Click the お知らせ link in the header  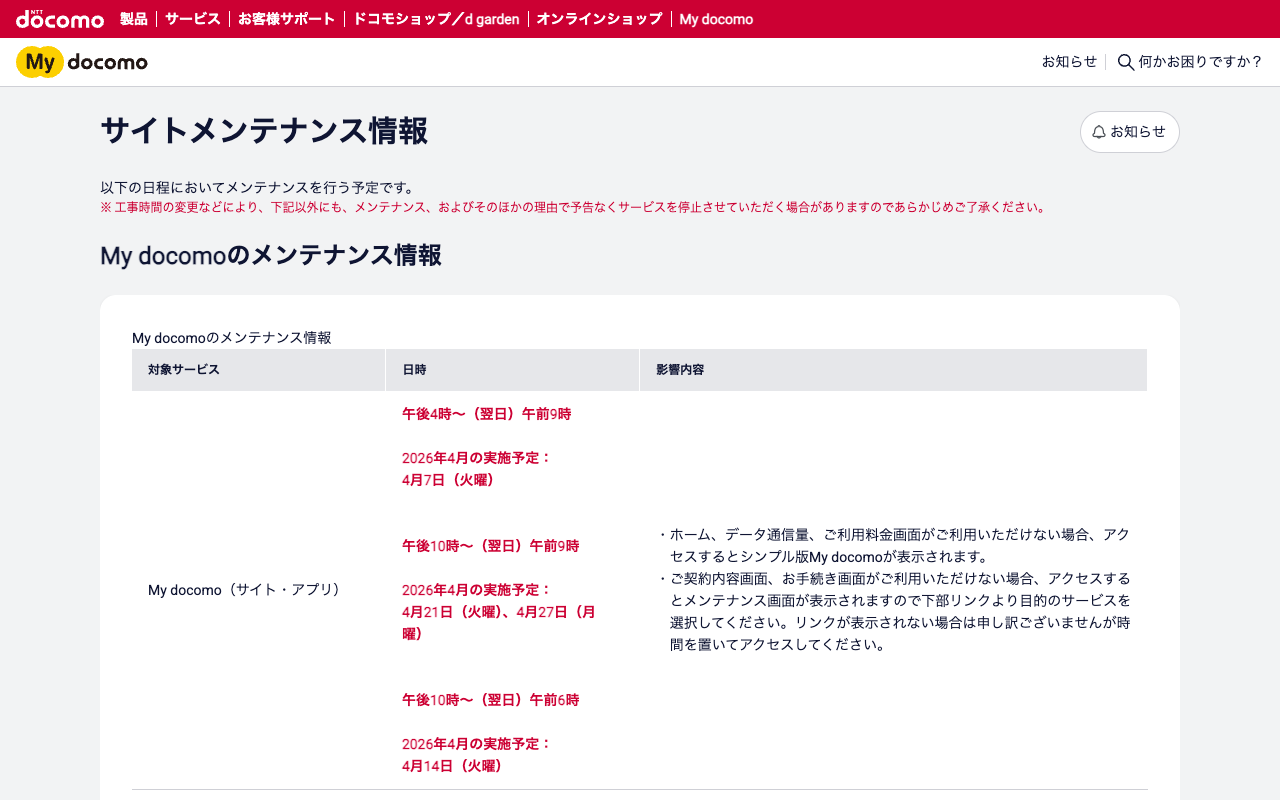tap(1069, 62)
